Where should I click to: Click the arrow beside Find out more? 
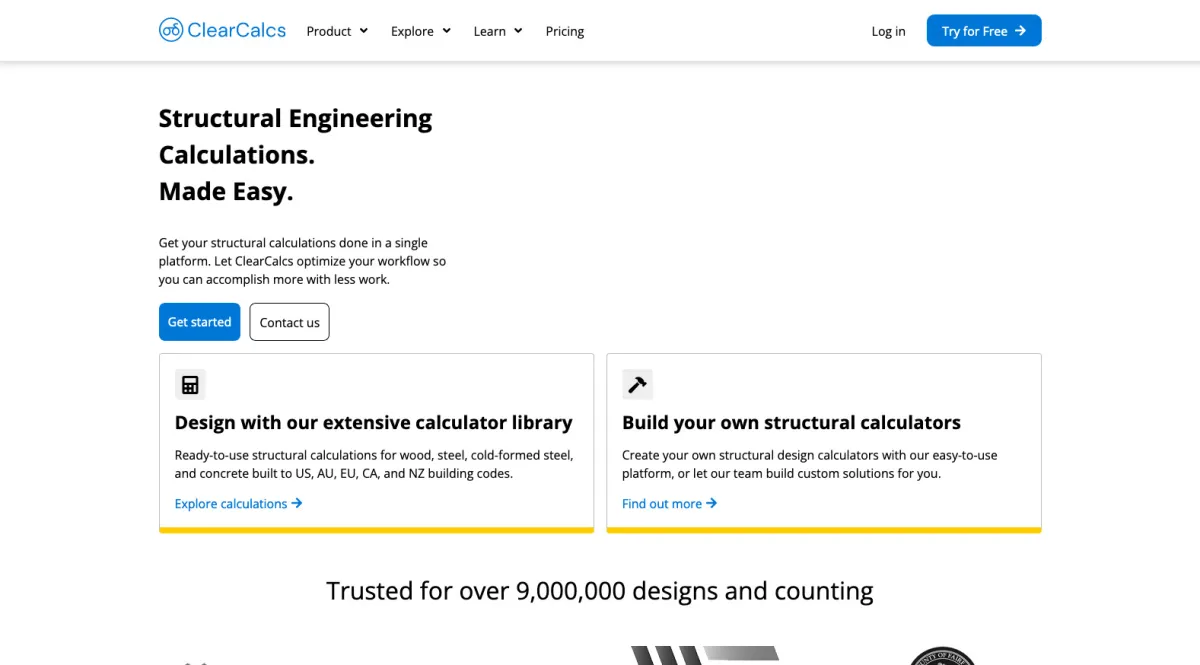point(712,503)
